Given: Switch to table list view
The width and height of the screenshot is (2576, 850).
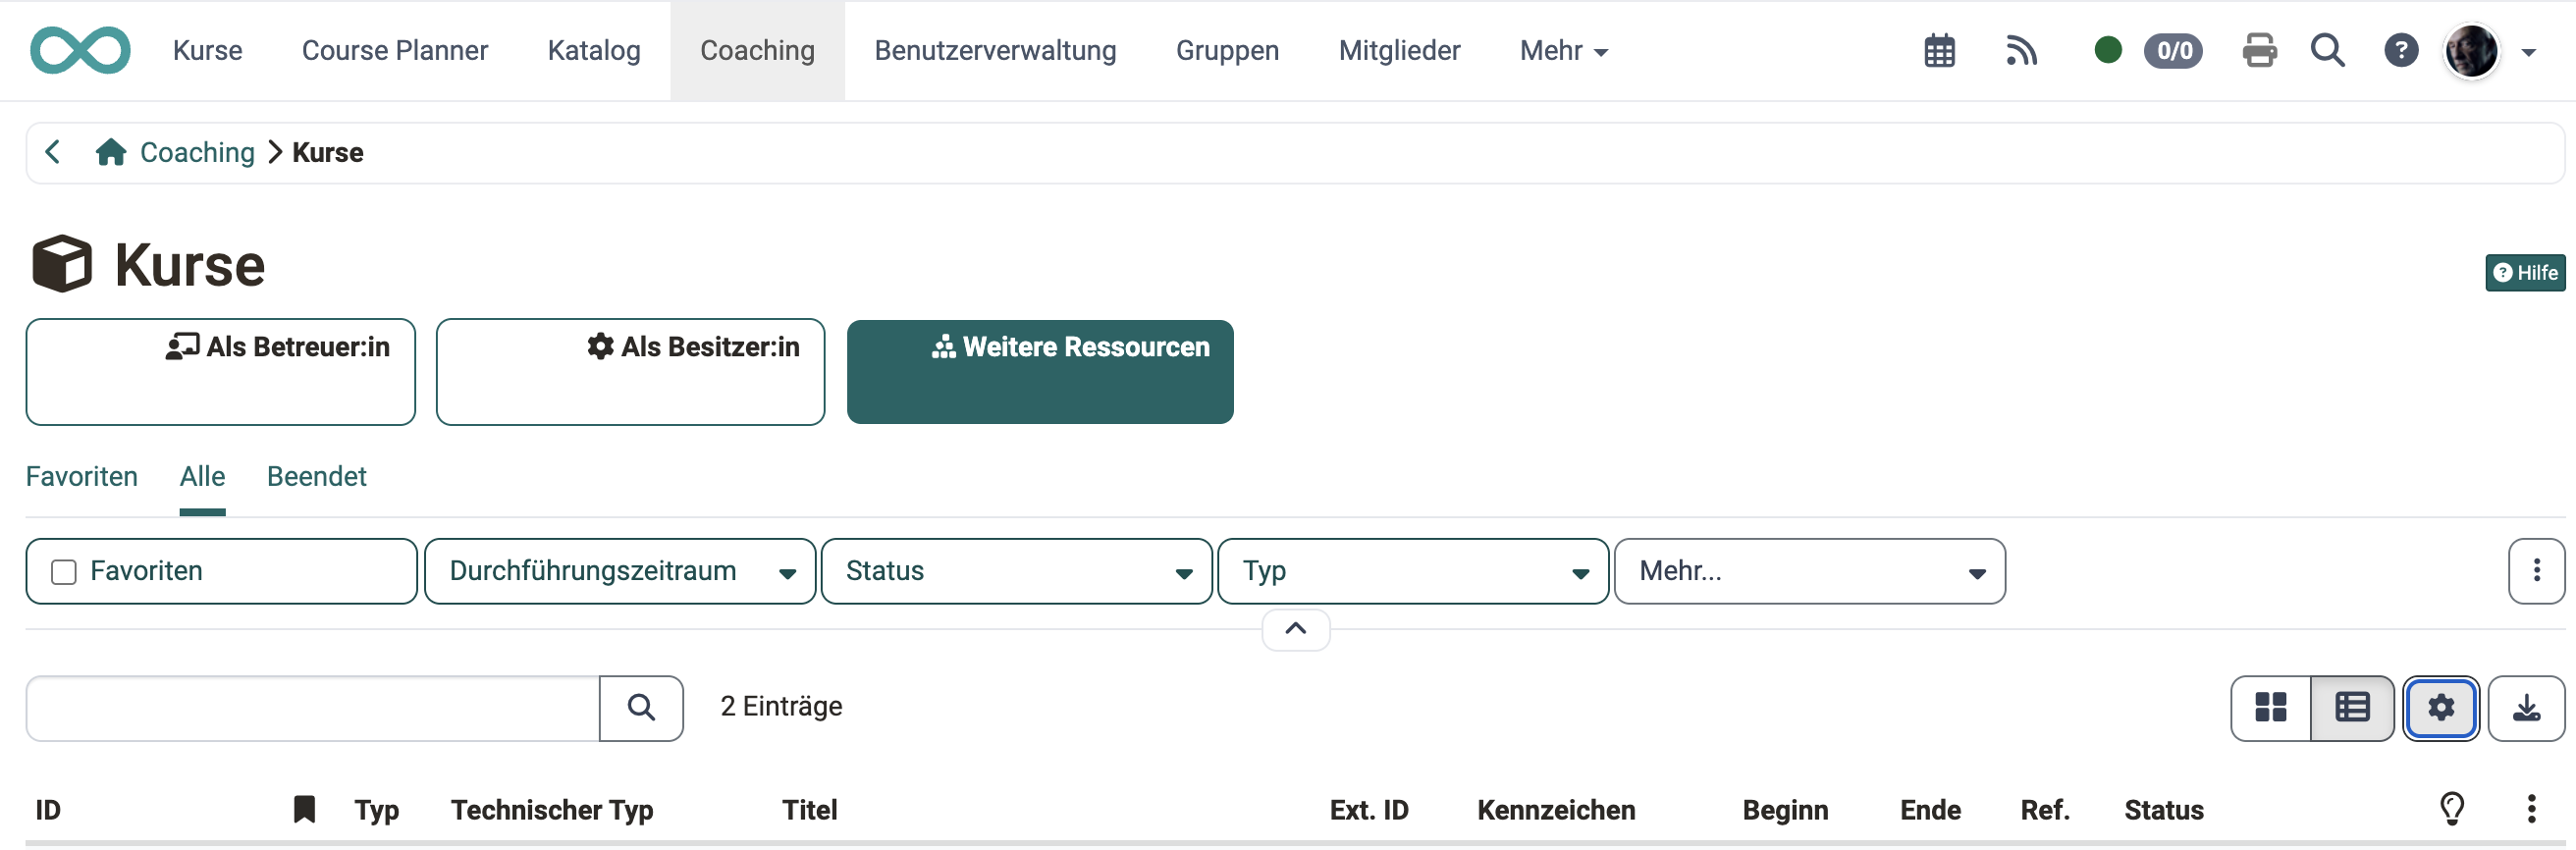Looking at the screenshot, I should [x=2352, y=708].
